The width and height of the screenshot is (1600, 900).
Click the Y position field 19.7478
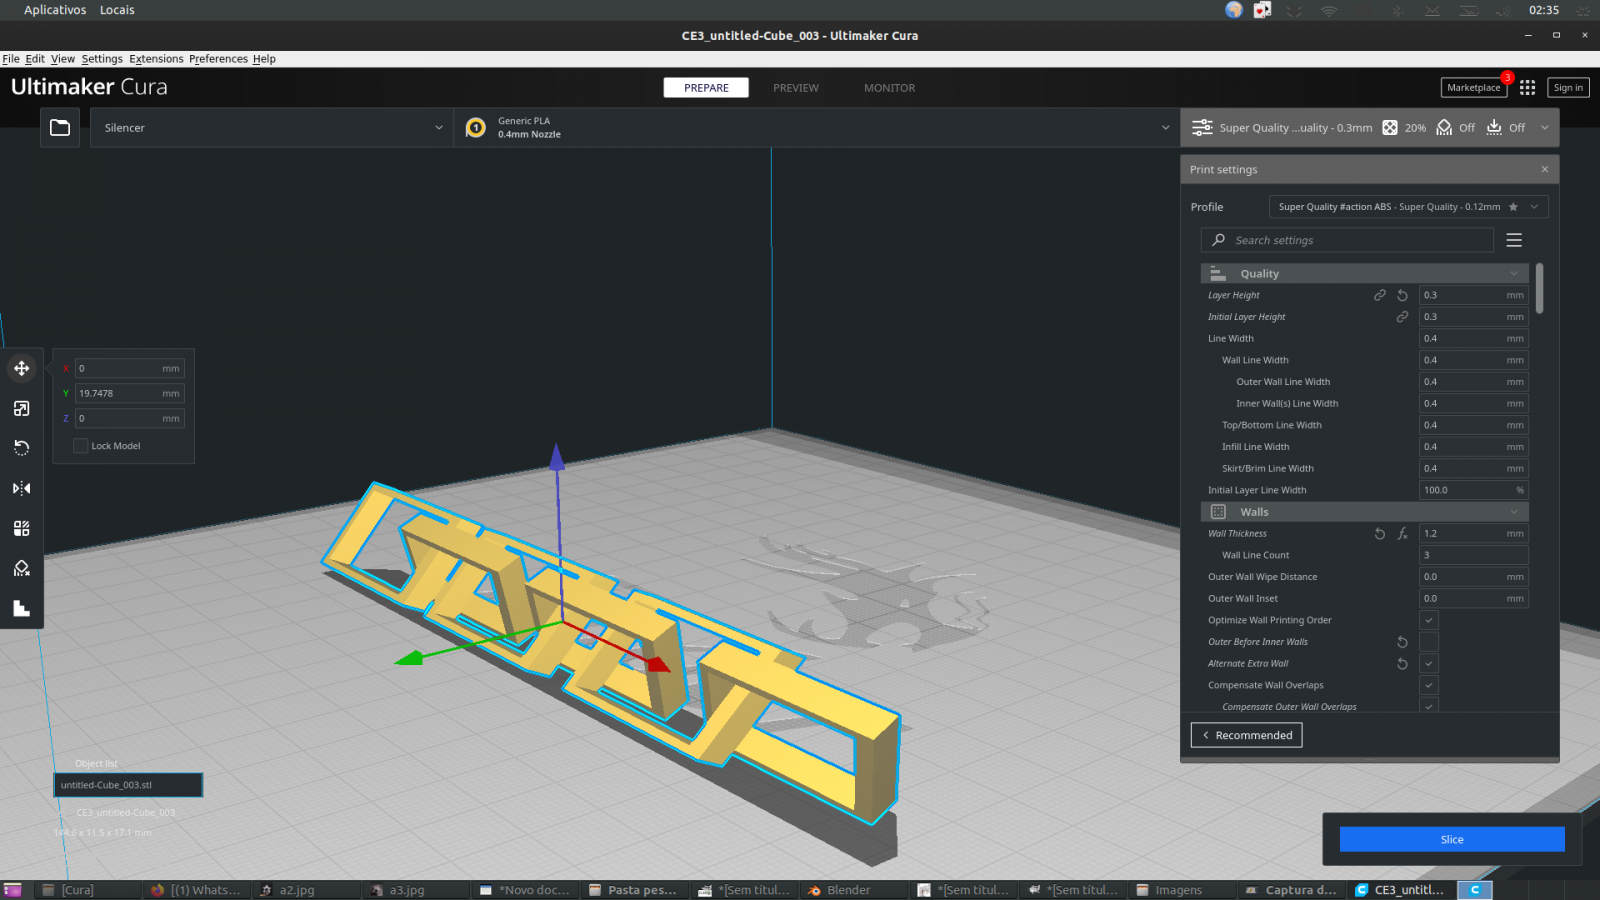click(x=130, y=393)
